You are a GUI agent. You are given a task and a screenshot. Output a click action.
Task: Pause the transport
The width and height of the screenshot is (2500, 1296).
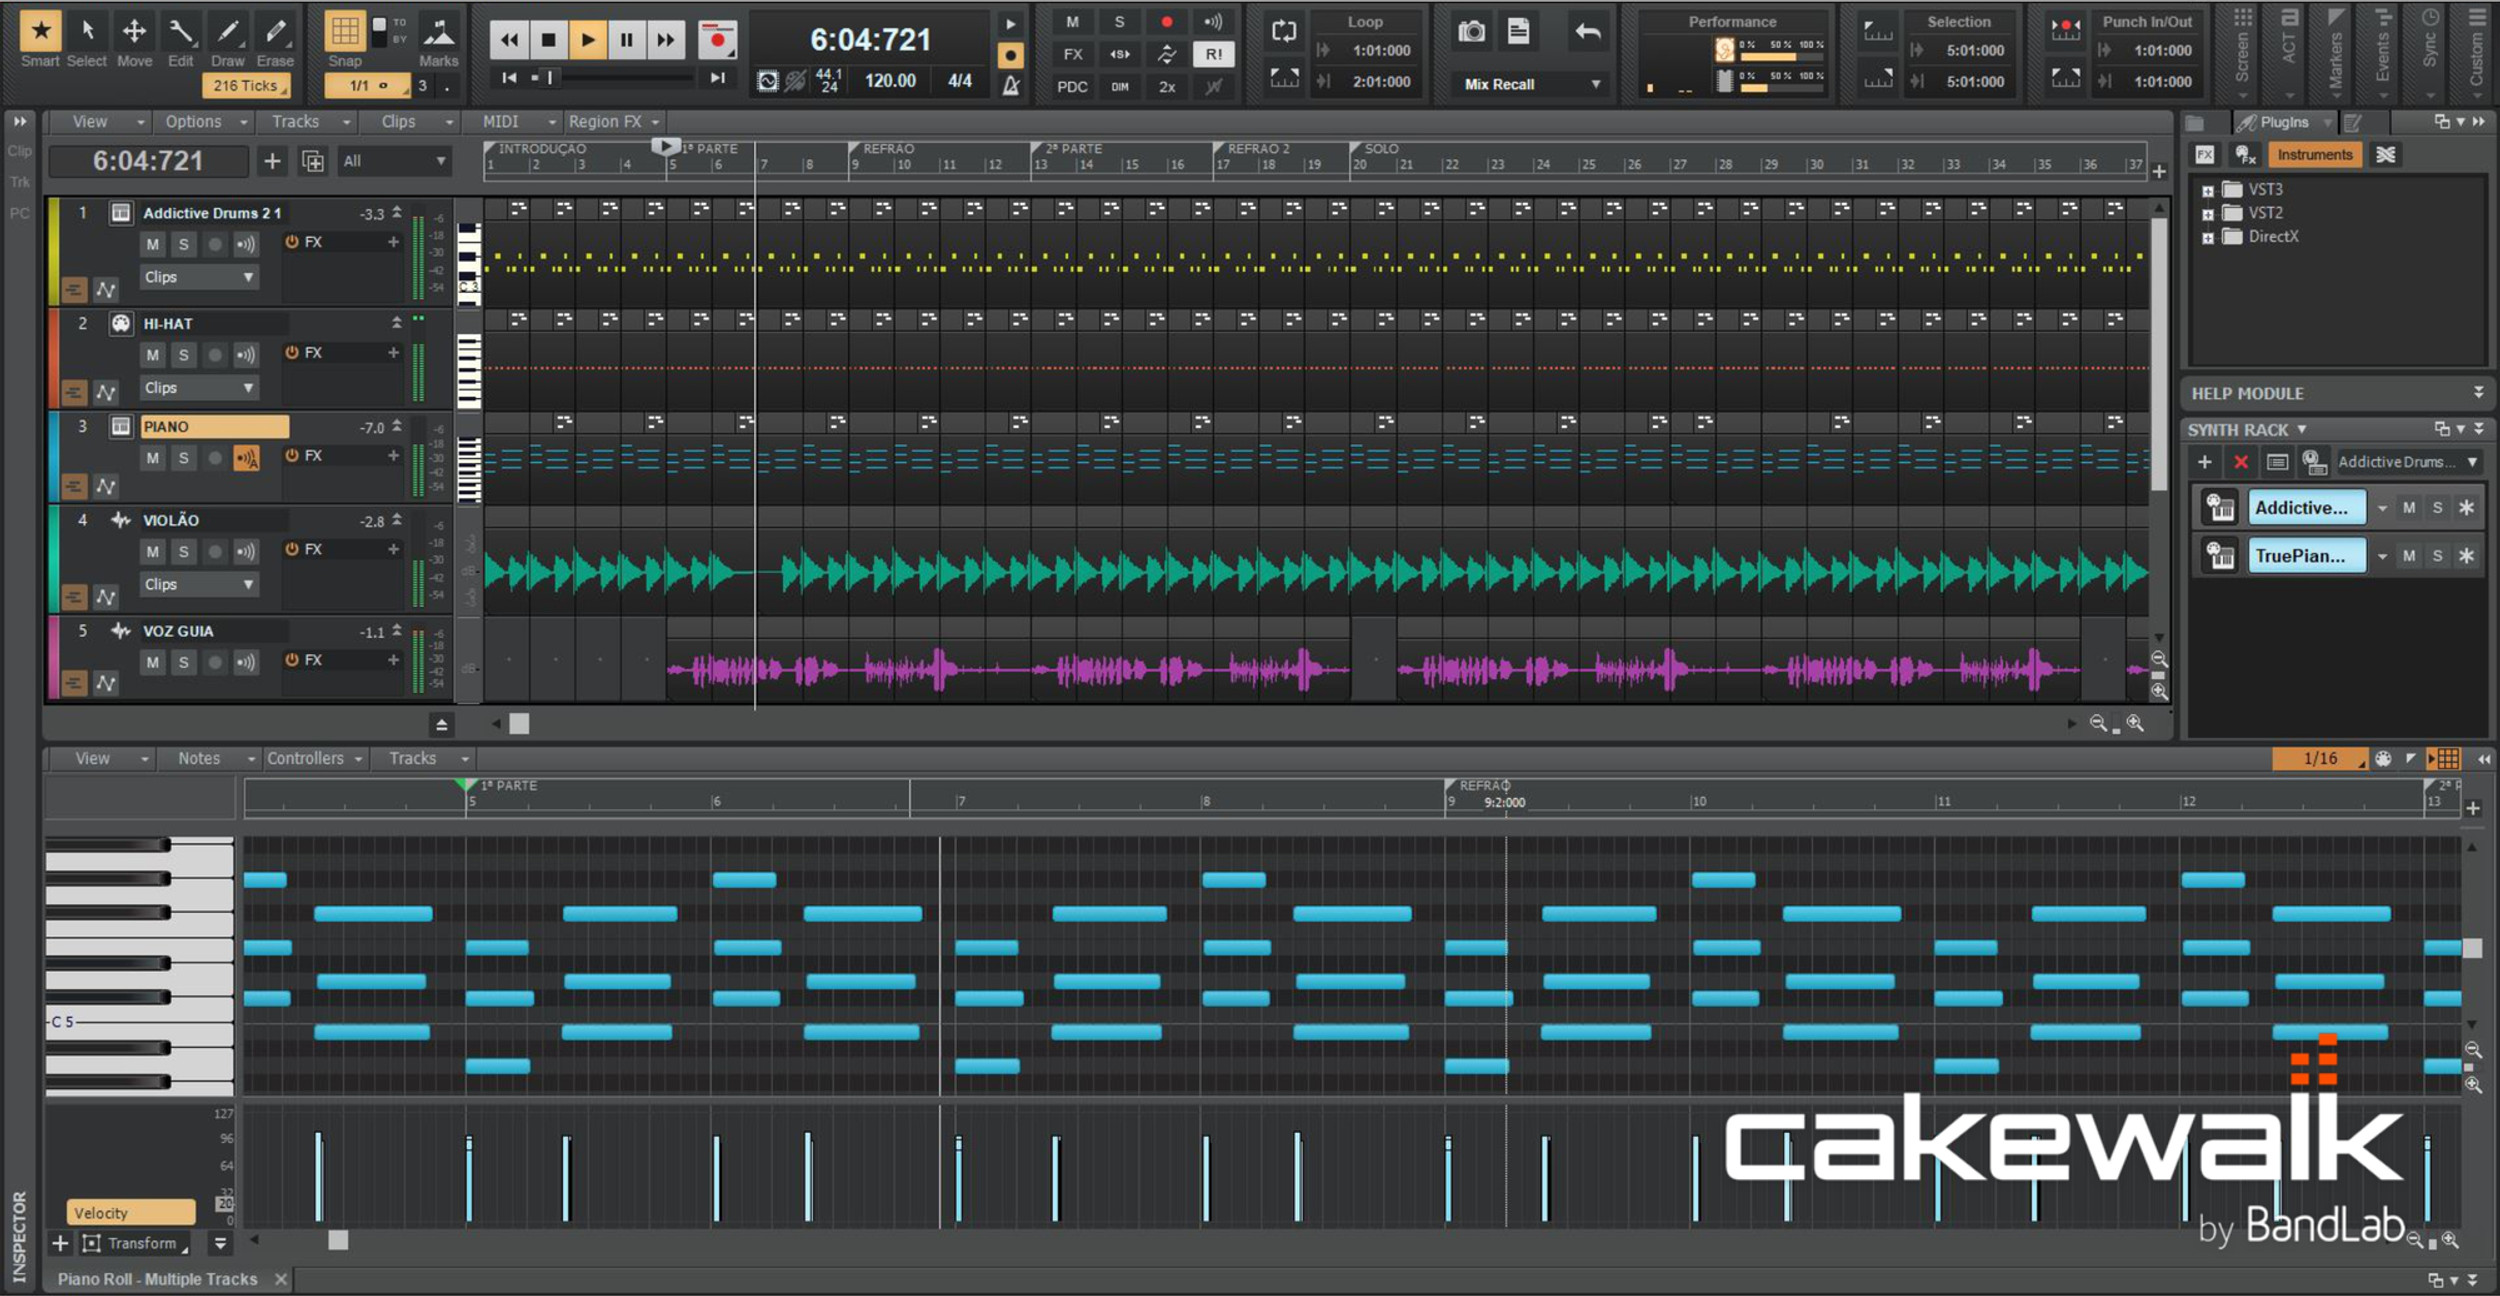click(x=626, y=40)
